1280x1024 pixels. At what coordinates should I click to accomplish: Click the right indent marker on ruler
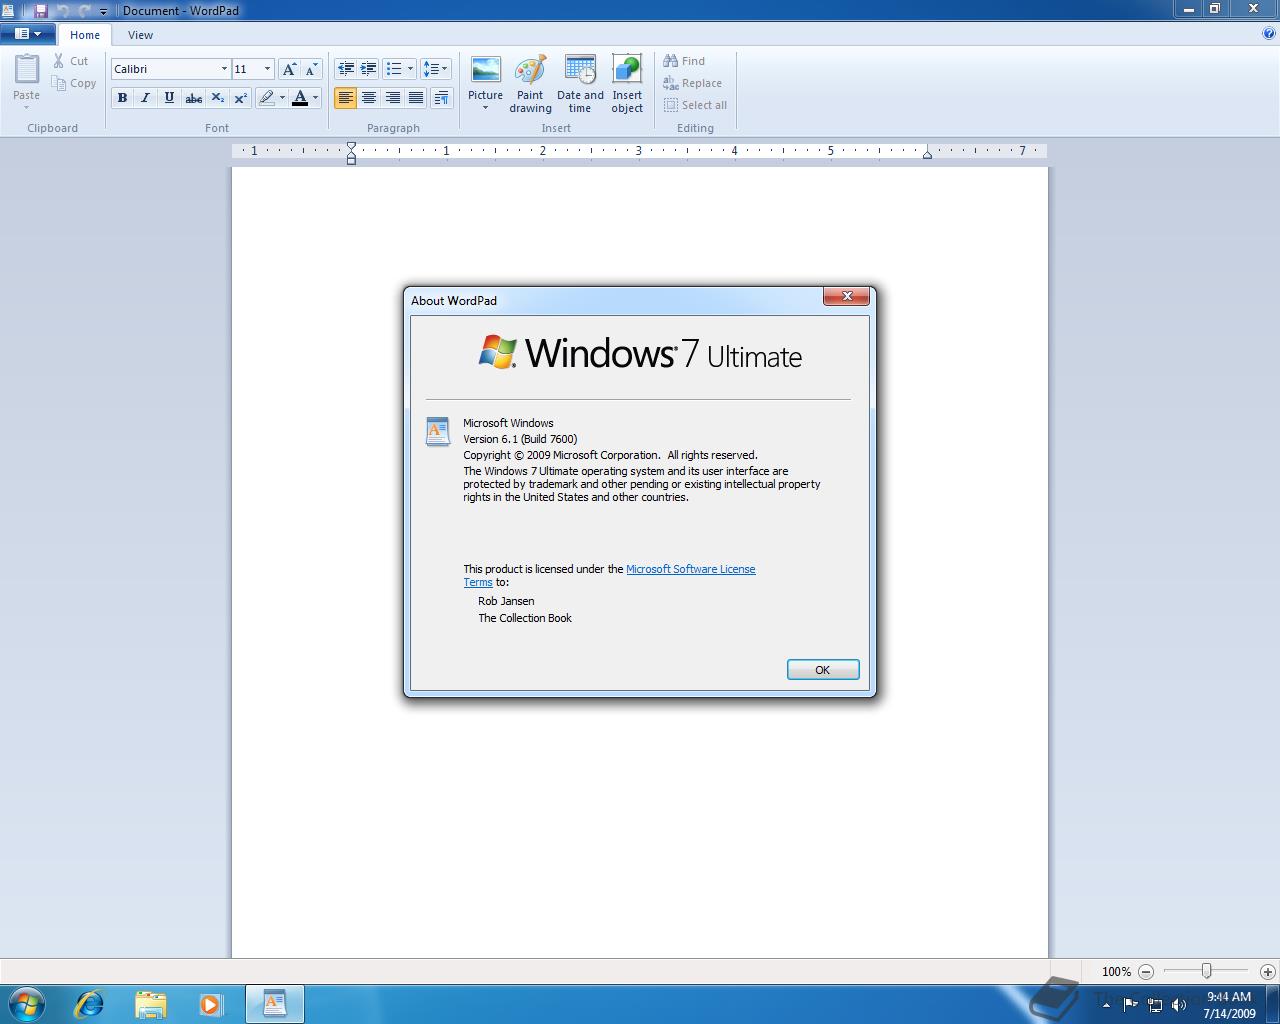point(927,154)
